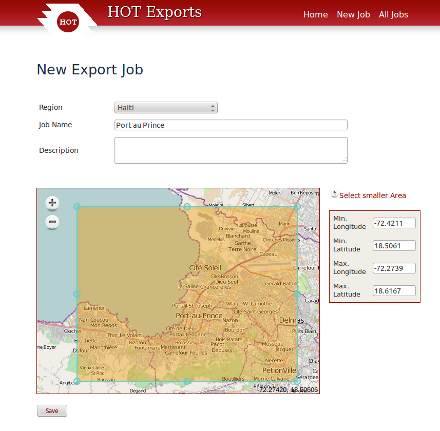Click the Save button
This screenshot has width=440, height=431.
pyautogui.click(x=52, y=411)
